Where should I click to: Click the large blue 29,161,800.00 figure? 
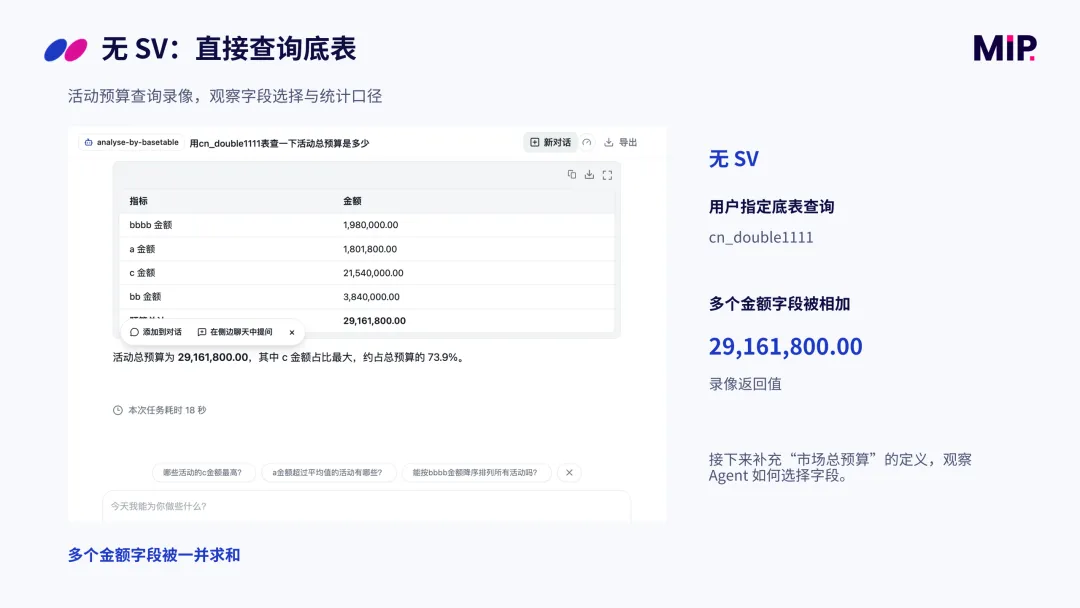click(x=785, y=346)
